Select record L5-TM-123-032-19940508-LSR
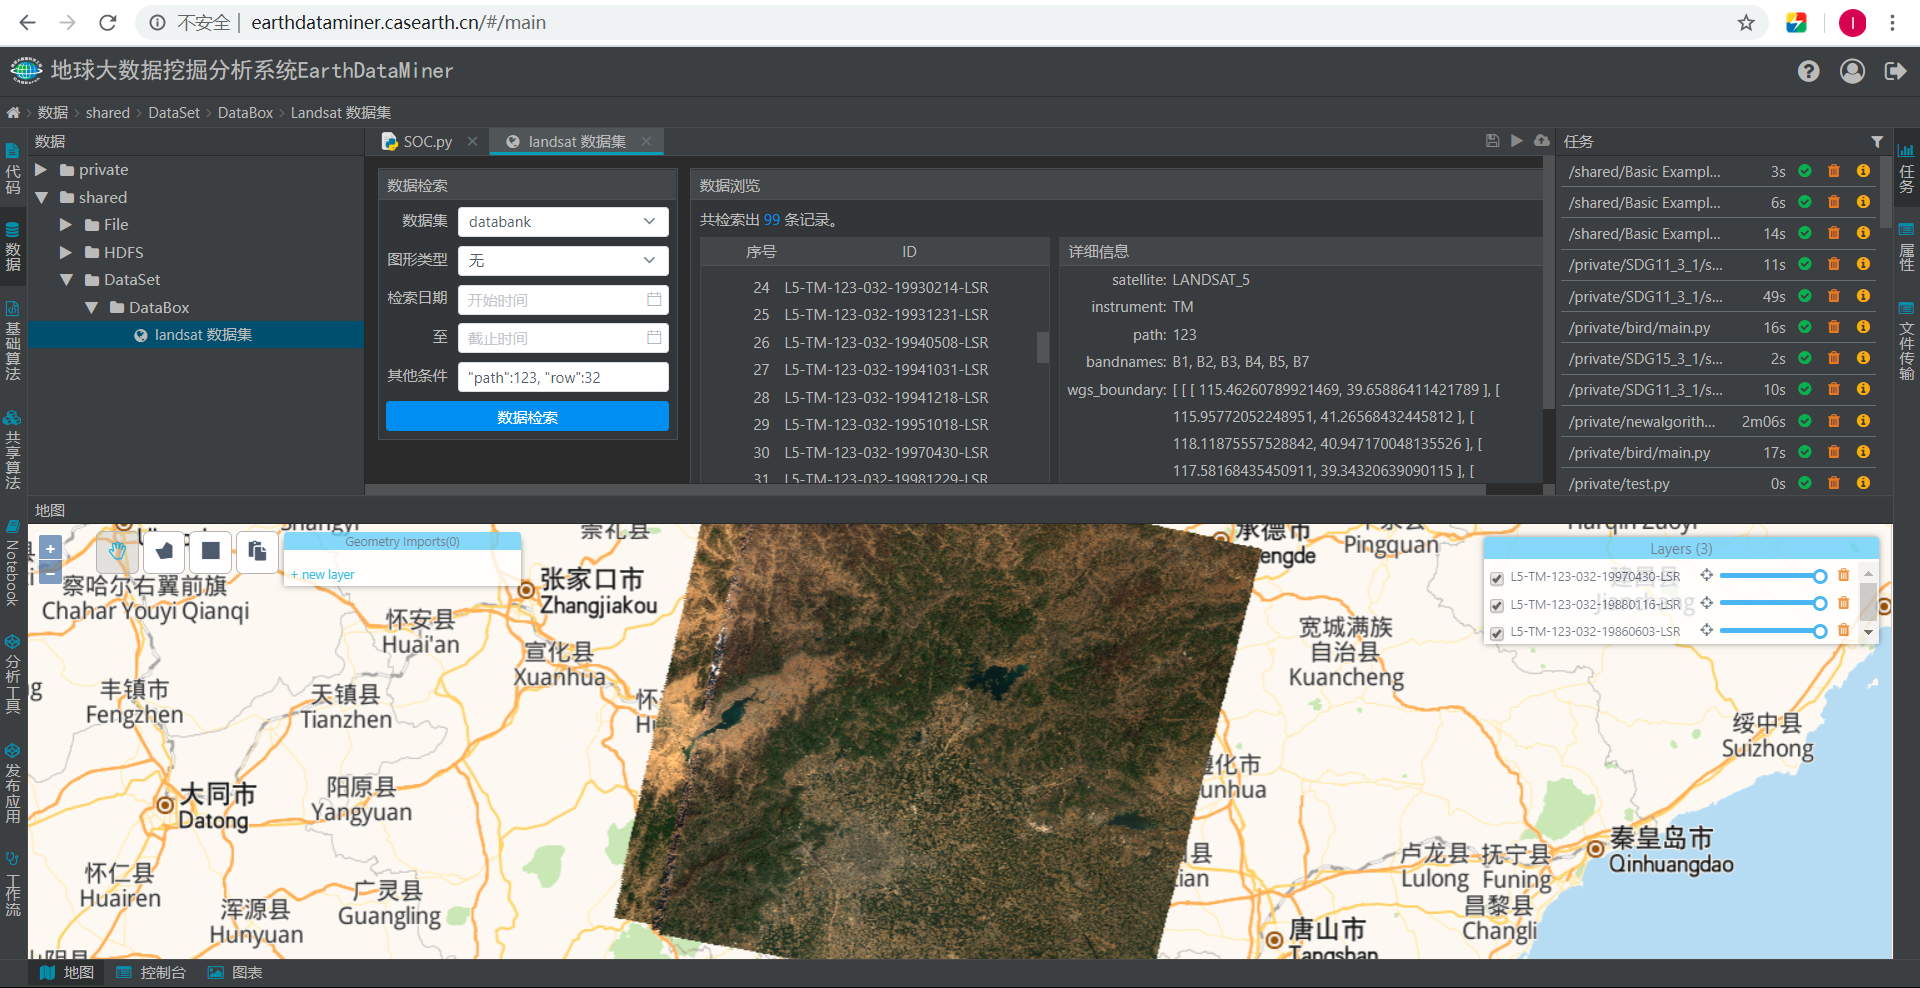This screenshot has width=1920, height=988. 886,342
